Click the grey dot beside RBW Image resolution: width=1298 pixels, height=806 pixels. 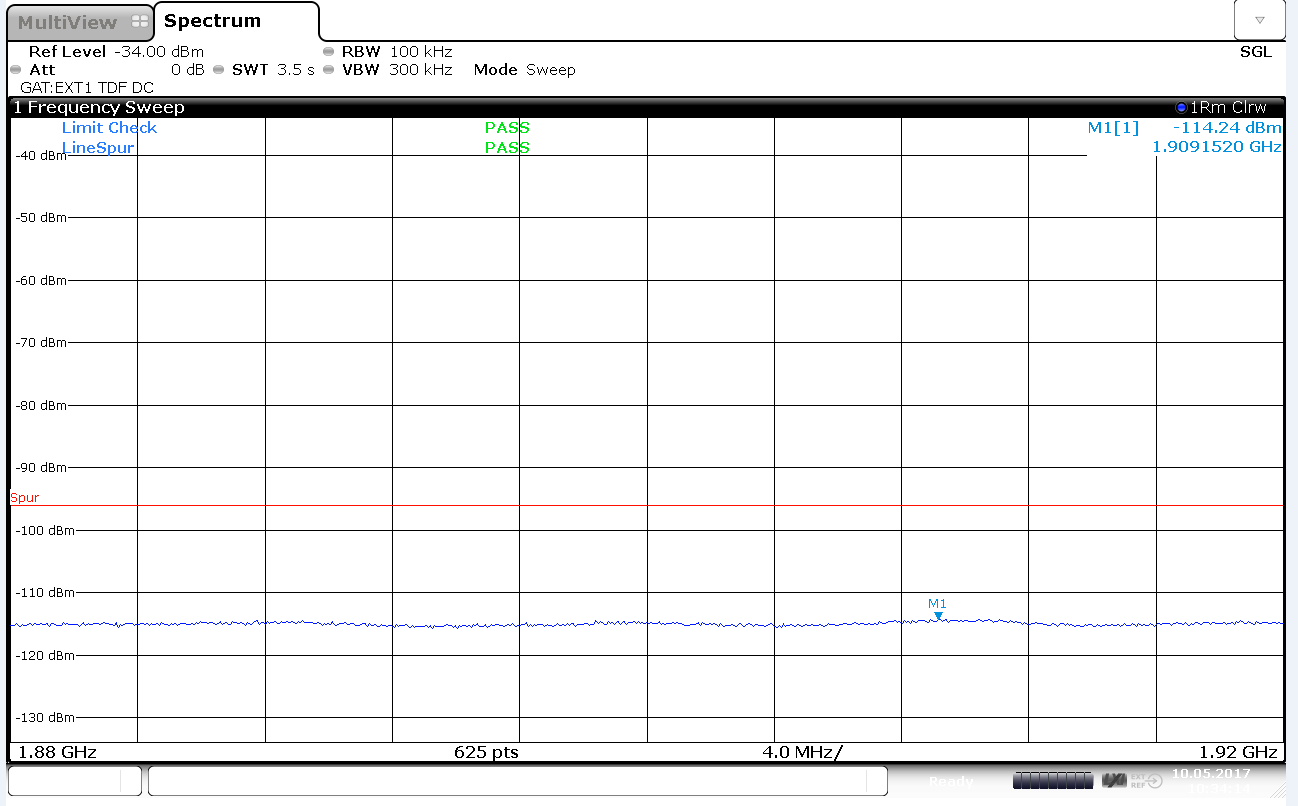click(x=328, y=52)
